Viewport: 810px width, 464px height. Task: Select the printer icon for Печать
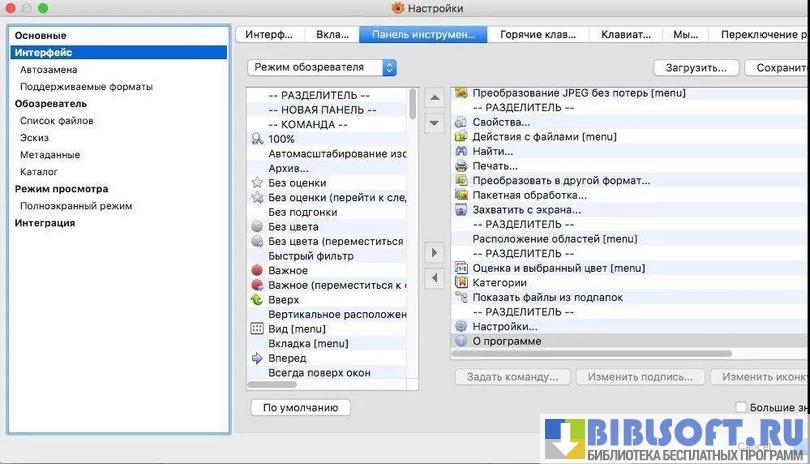pos(461,166)
